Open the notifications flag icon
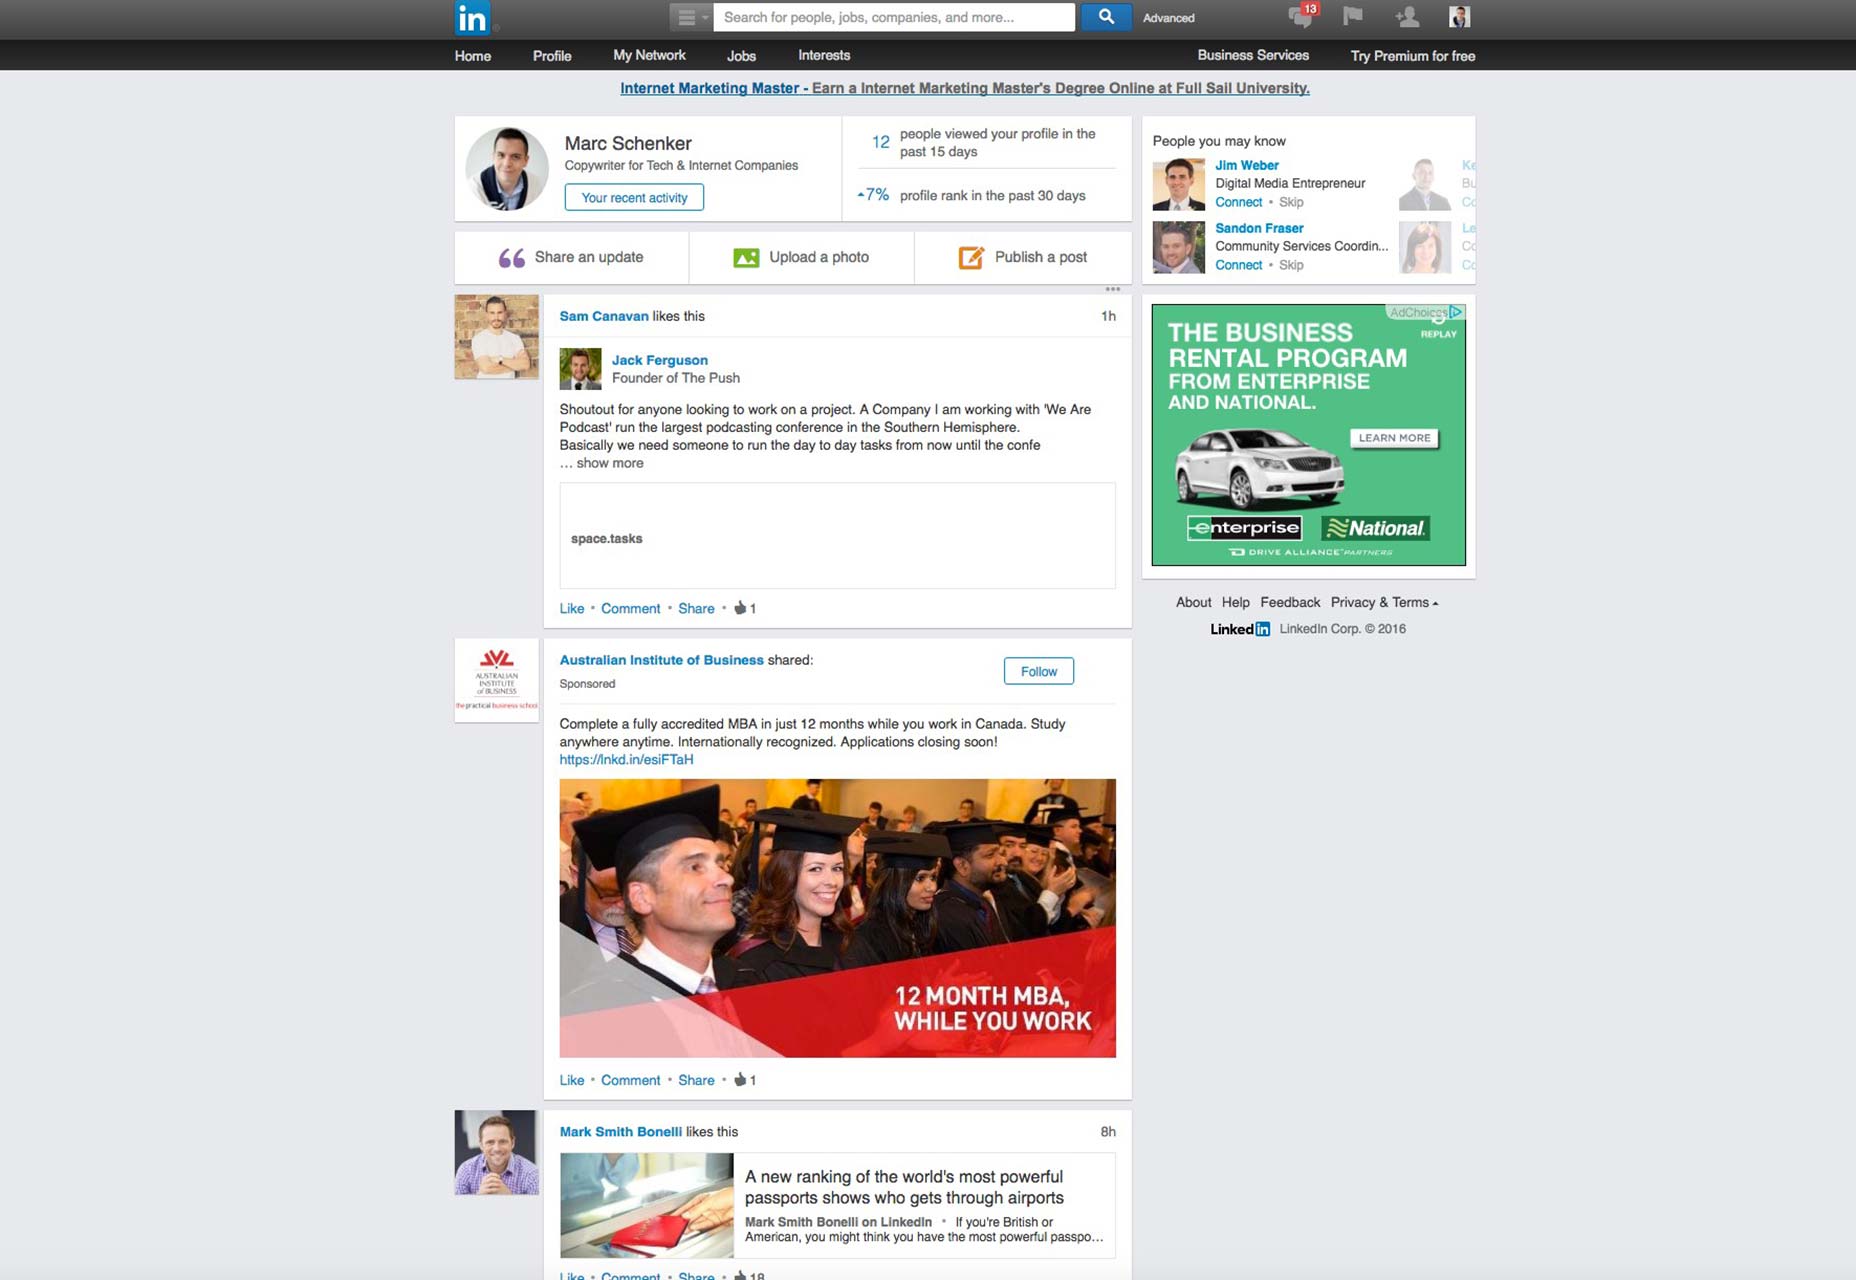This screenshot has width=1856, height=1280. tap(1352, 16)
